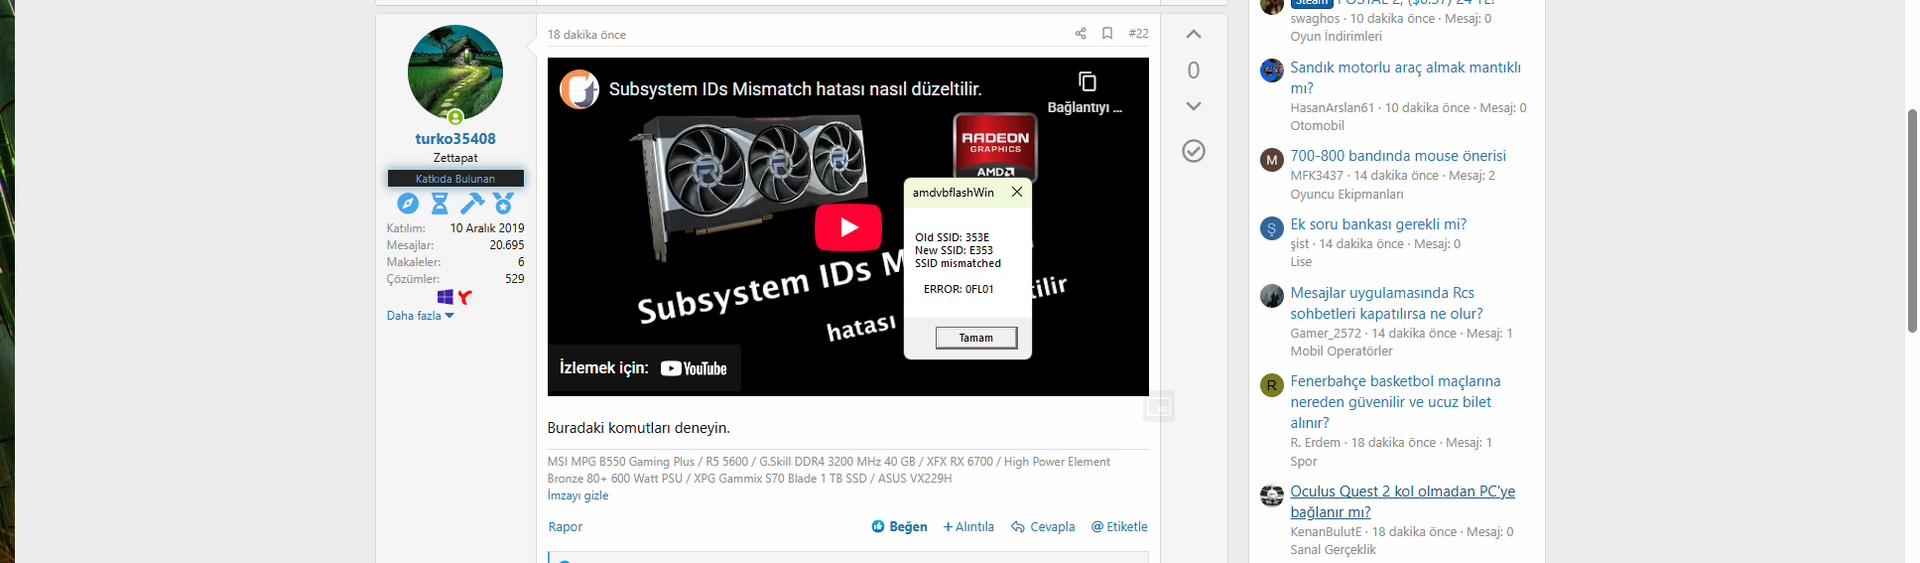Click R. Erdem's R avatar

1271,385
